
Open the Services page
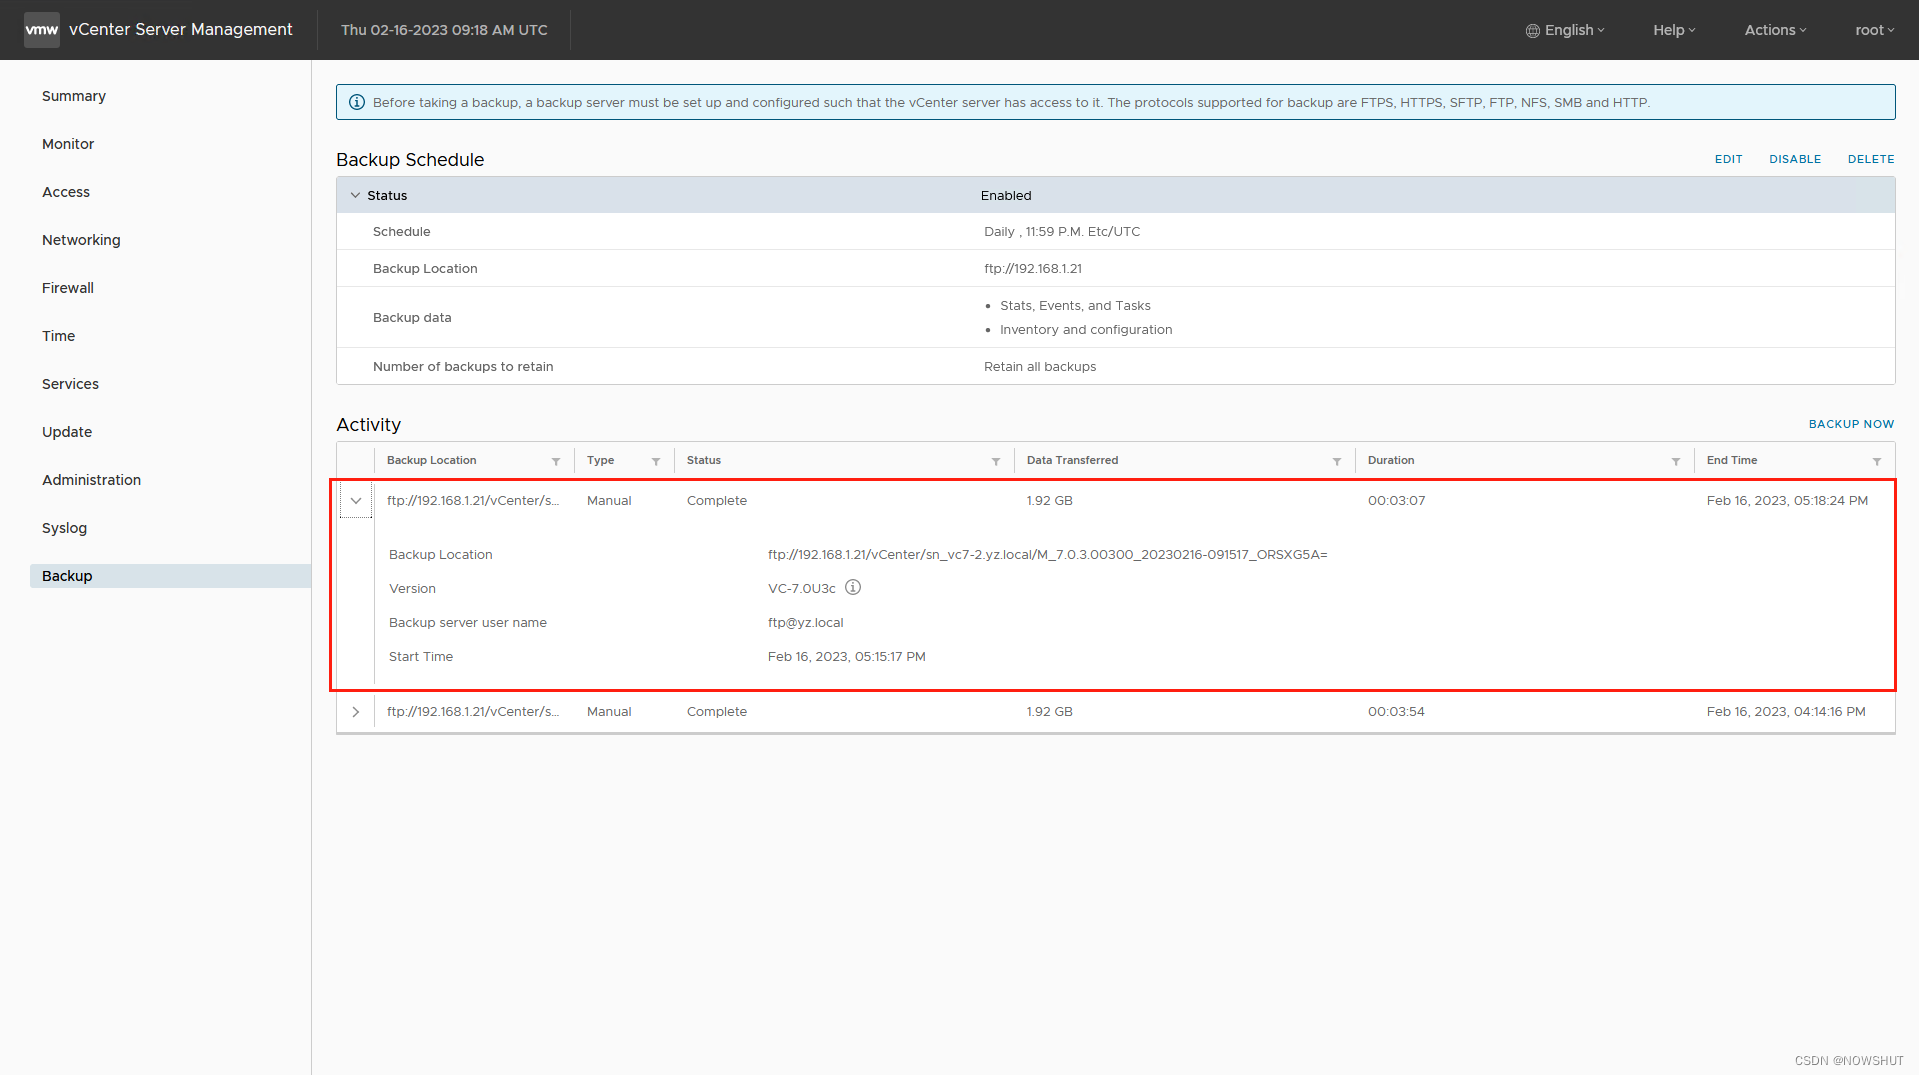pyautogui.click(x=70, y=384)
